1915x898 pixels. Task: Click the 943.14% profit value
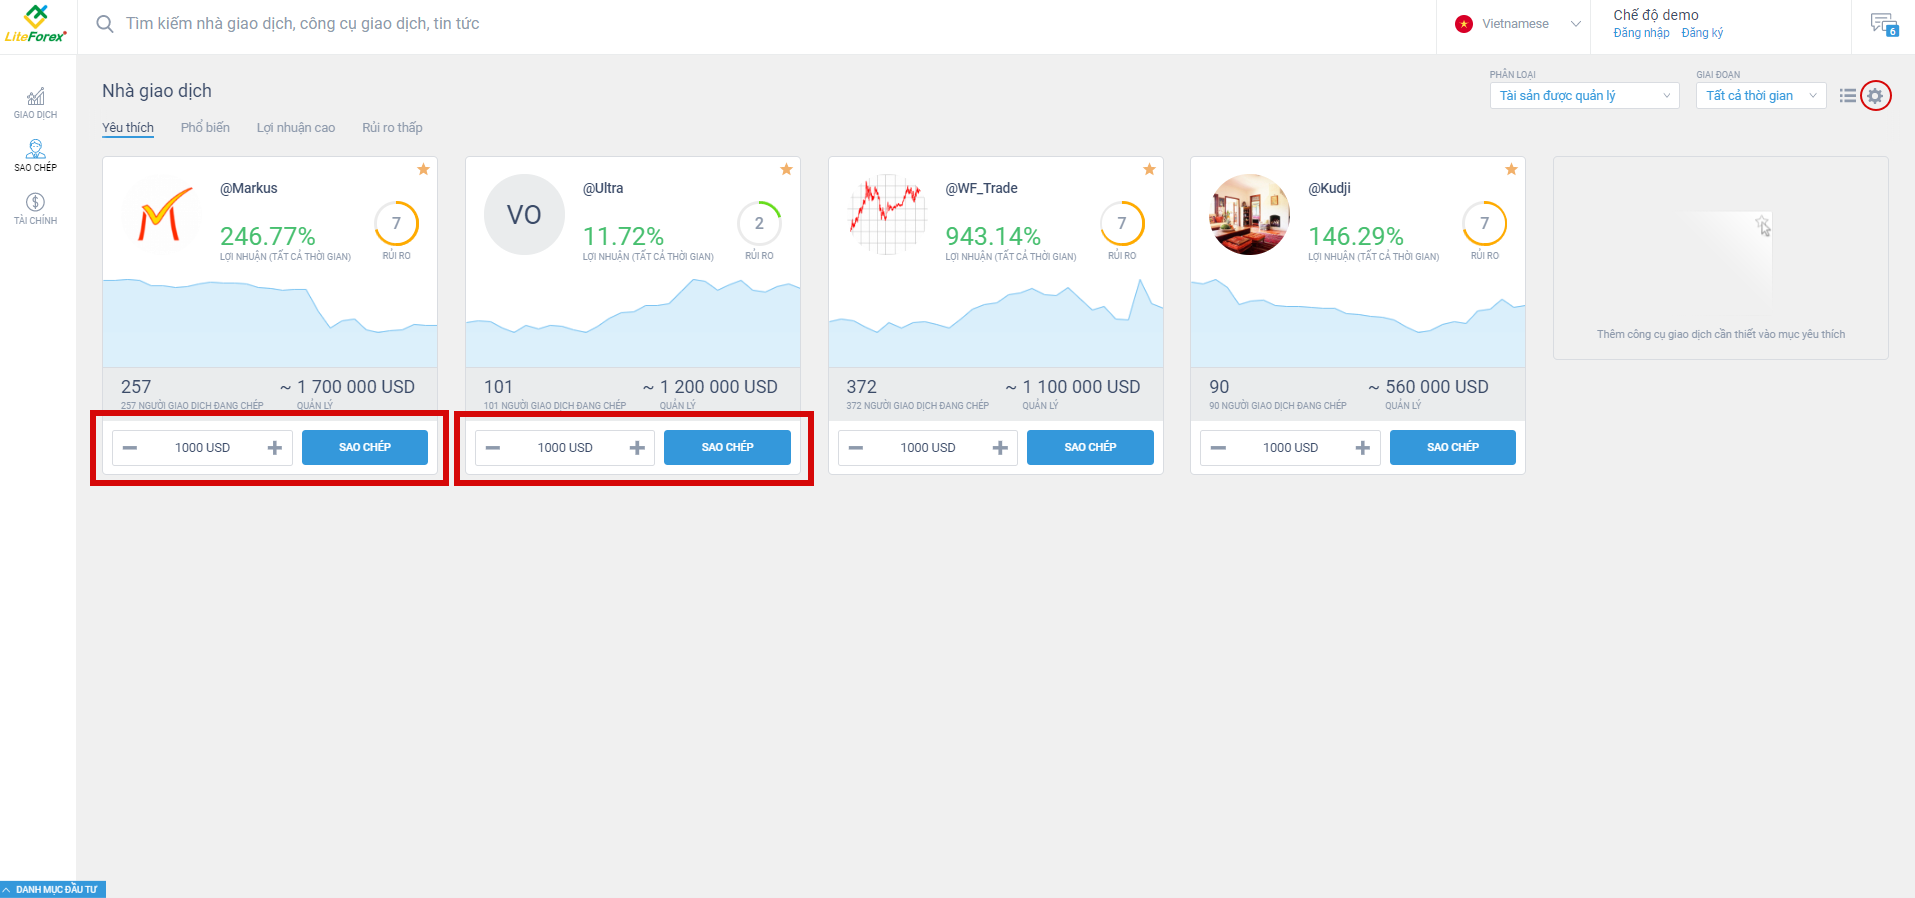point(993,236)
